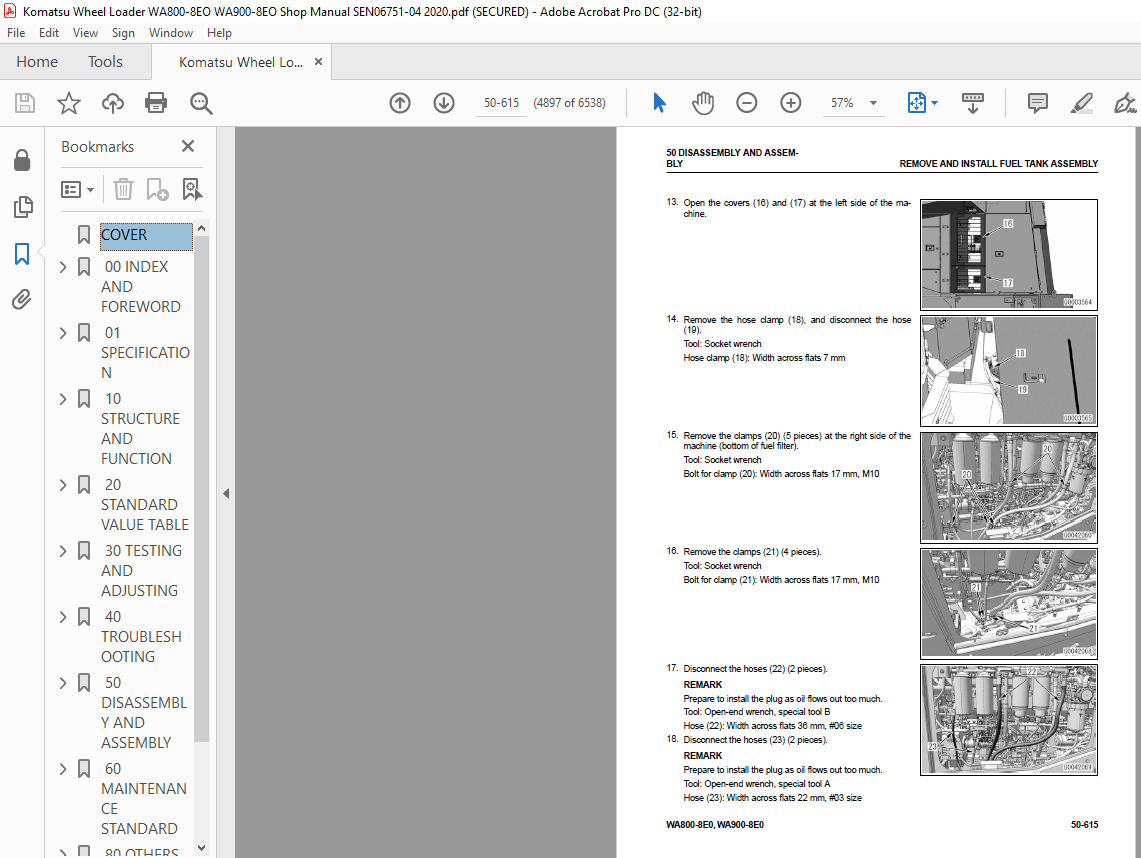Select the Highlight text pen tool
Screen dimensions: 1141x858
click(x=1081, y=103)
